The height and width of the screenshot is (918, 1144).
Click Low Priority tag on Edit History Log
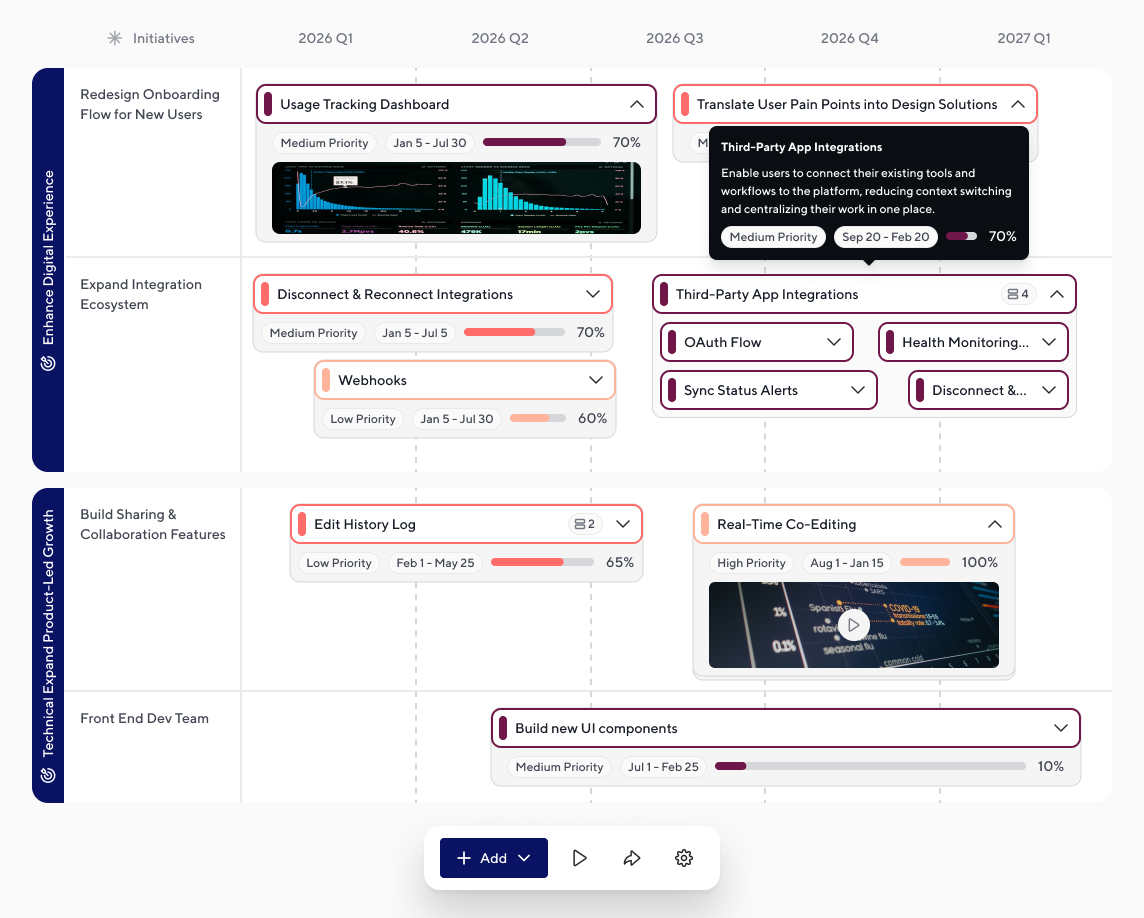click(x=339, y=563)
